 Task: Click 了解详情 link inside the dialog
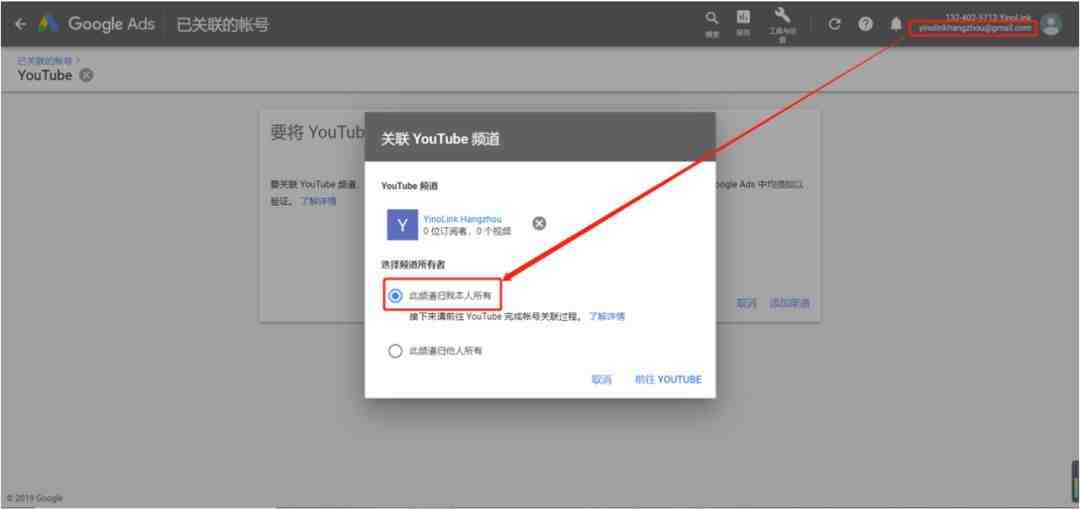click(607, 317)
